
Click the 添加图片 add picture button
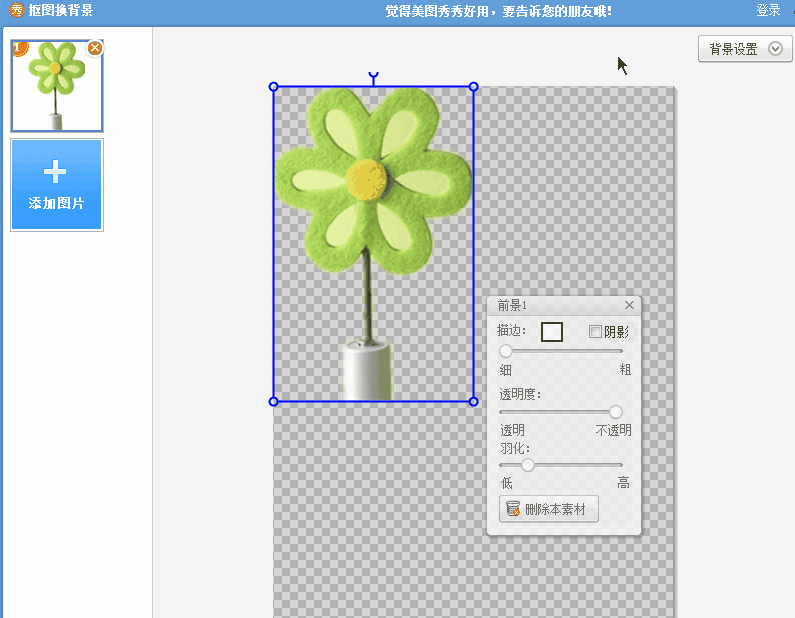[x=57, y=185]
